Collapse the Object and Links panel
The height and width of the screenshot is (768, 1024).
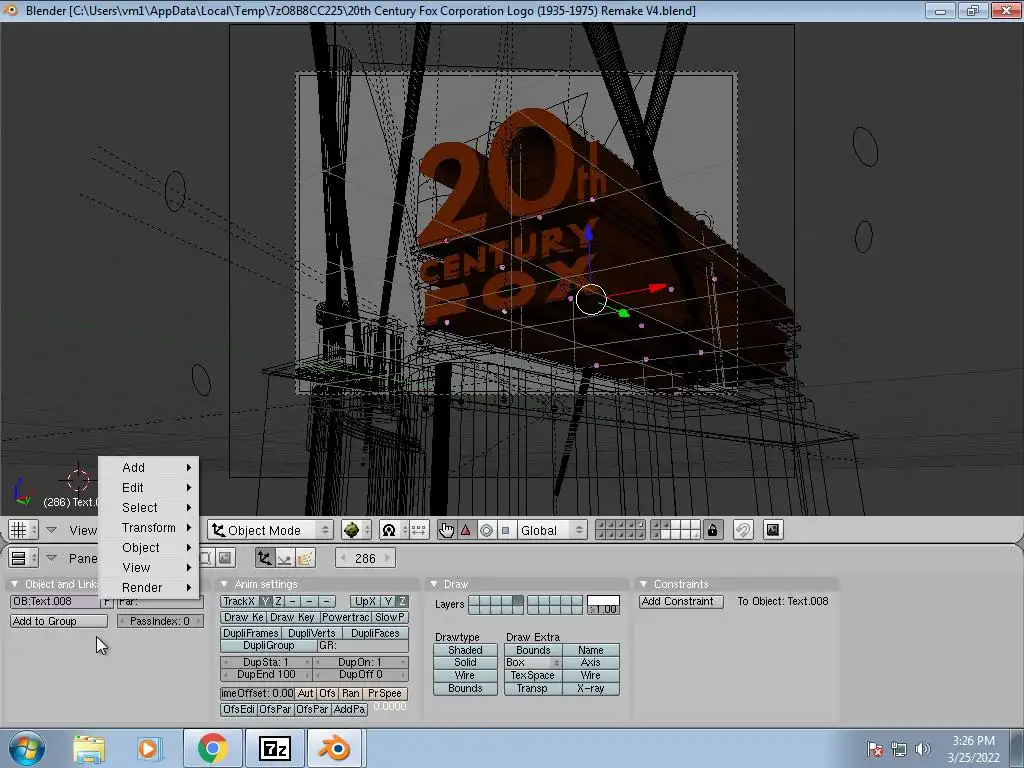pos(14,584)
